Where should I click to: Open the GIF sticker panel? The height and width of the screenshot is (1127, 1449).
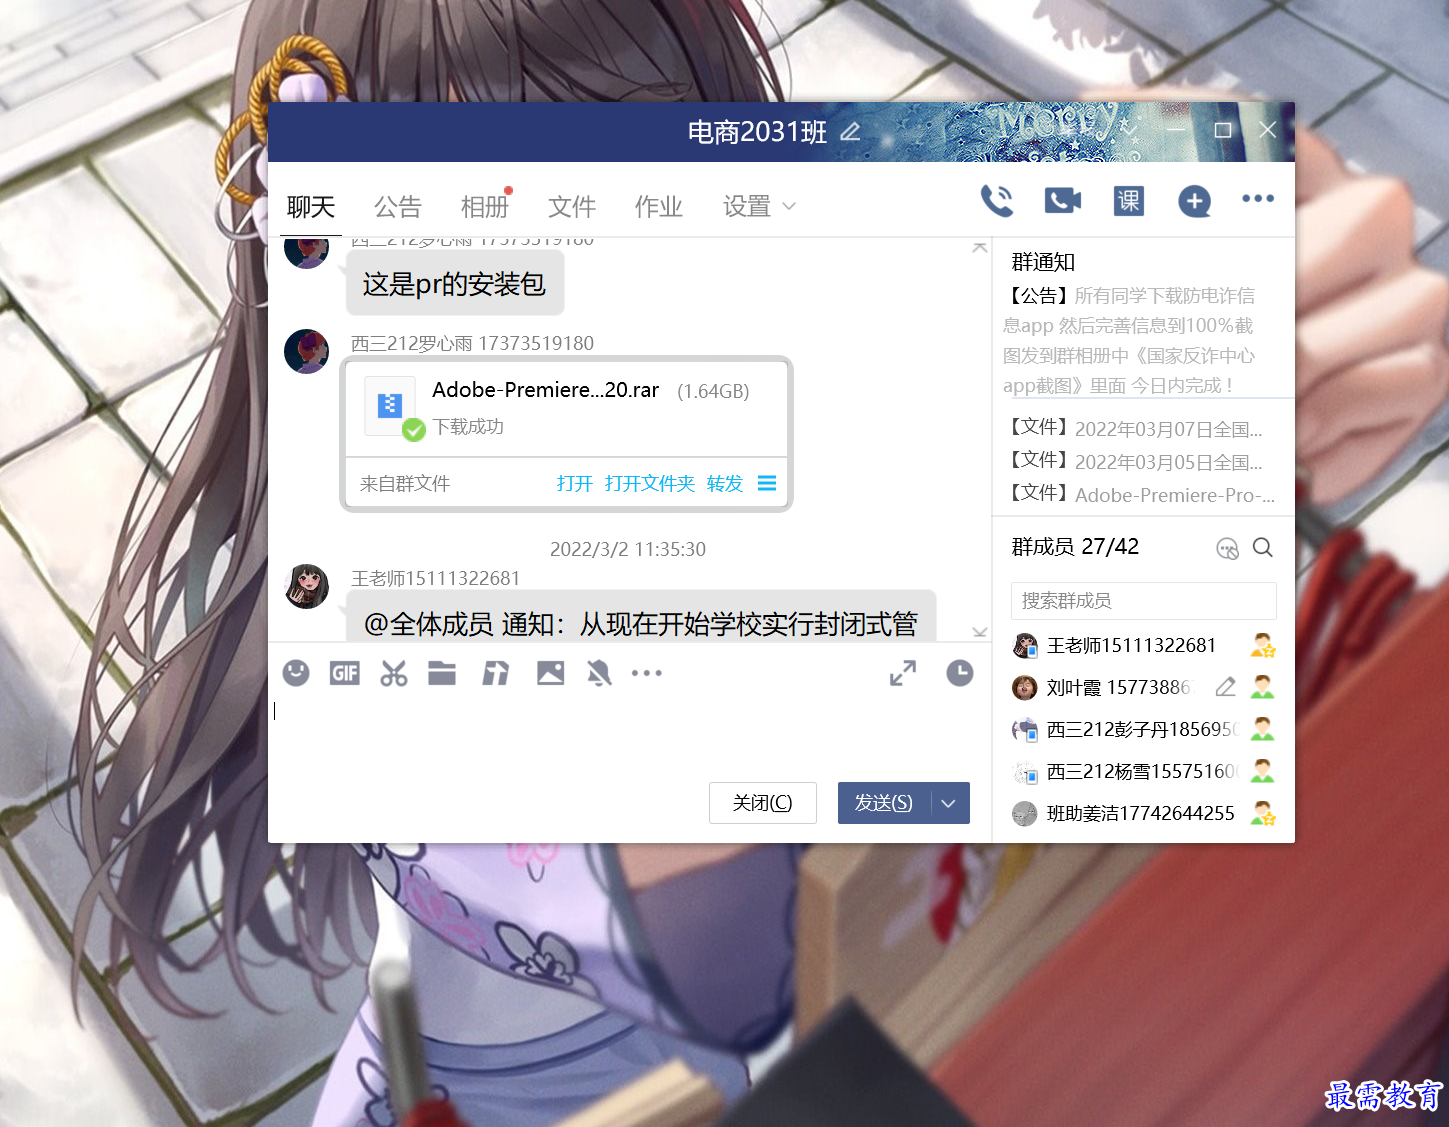click(345, 673)
